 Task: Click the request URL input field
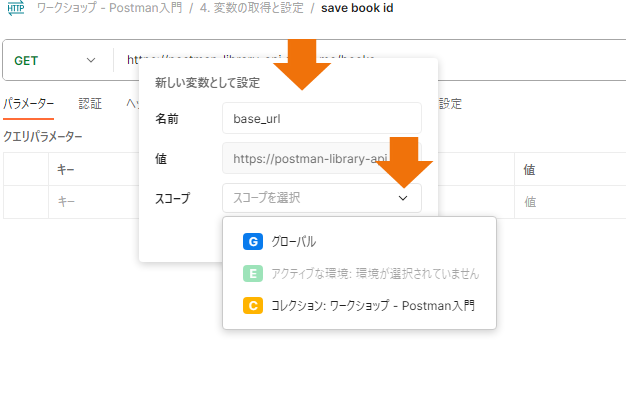(371, 60)
